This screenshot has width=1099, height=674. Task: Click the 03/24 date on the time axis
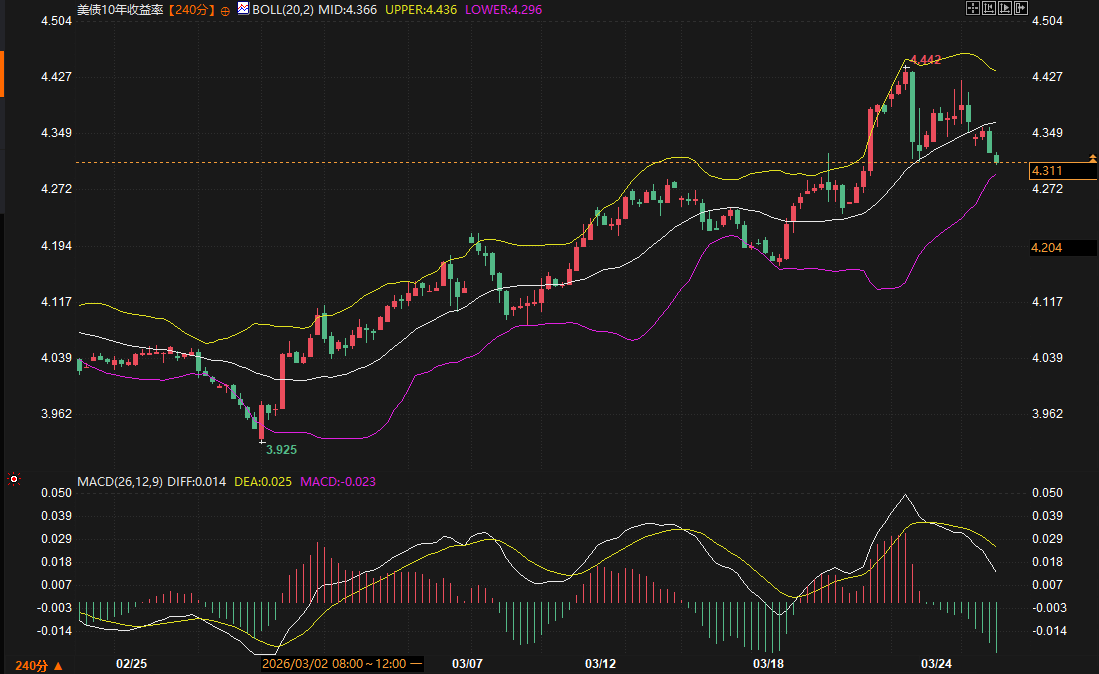click(x=936, y=663)
